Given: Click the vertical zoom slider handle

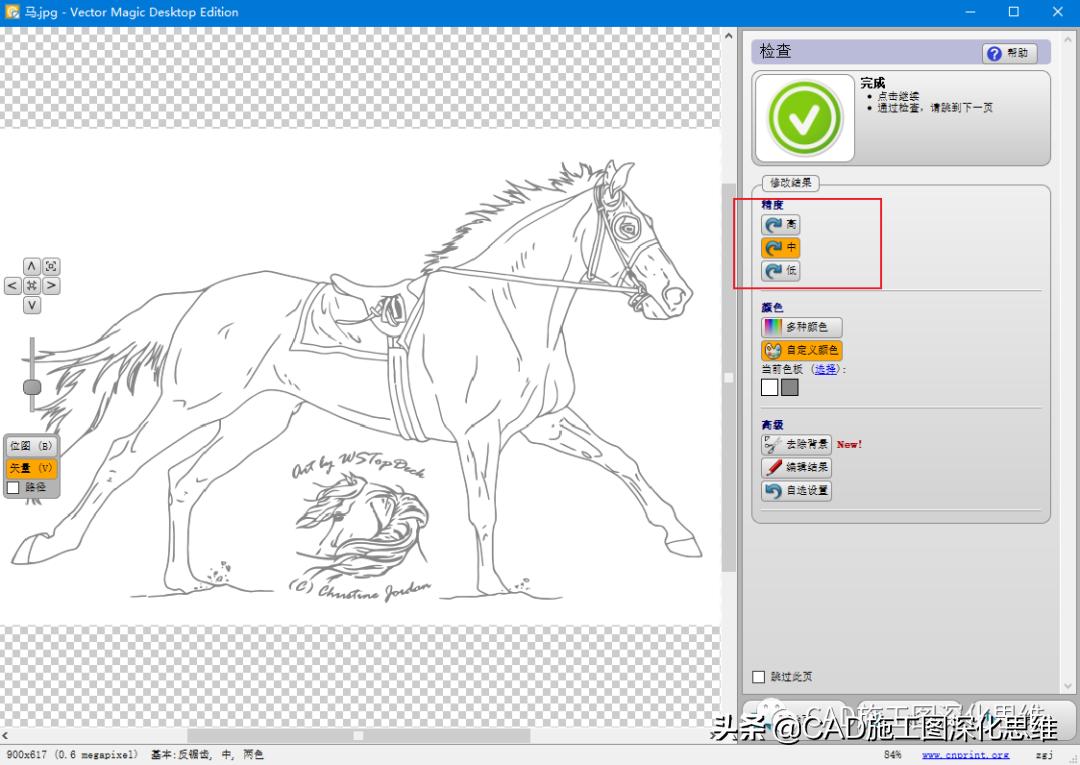Looking at the screenshot, I should point(32,386).
